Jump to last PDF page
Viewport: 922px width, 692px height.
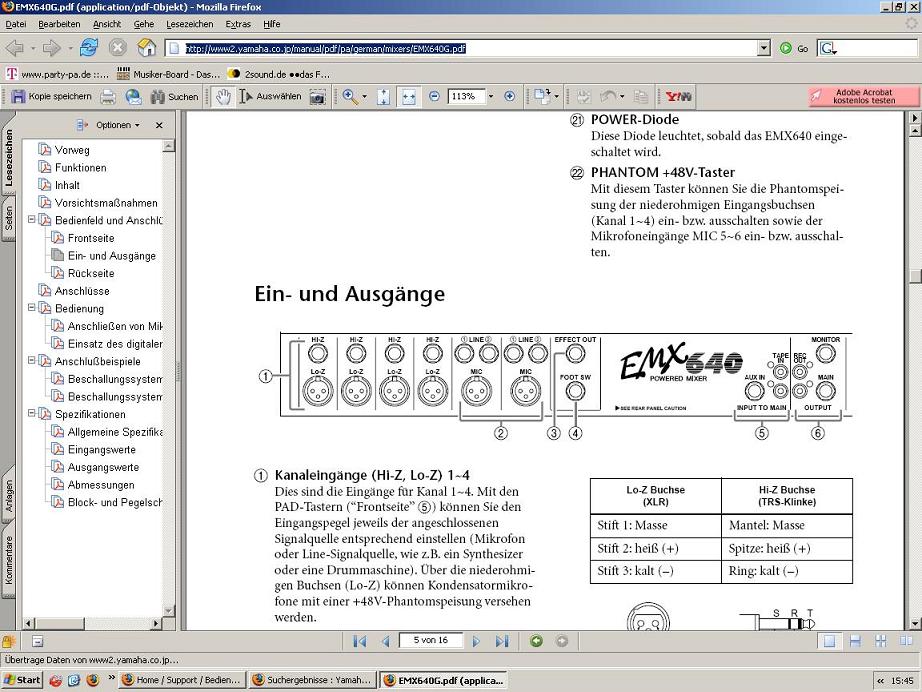502,641
